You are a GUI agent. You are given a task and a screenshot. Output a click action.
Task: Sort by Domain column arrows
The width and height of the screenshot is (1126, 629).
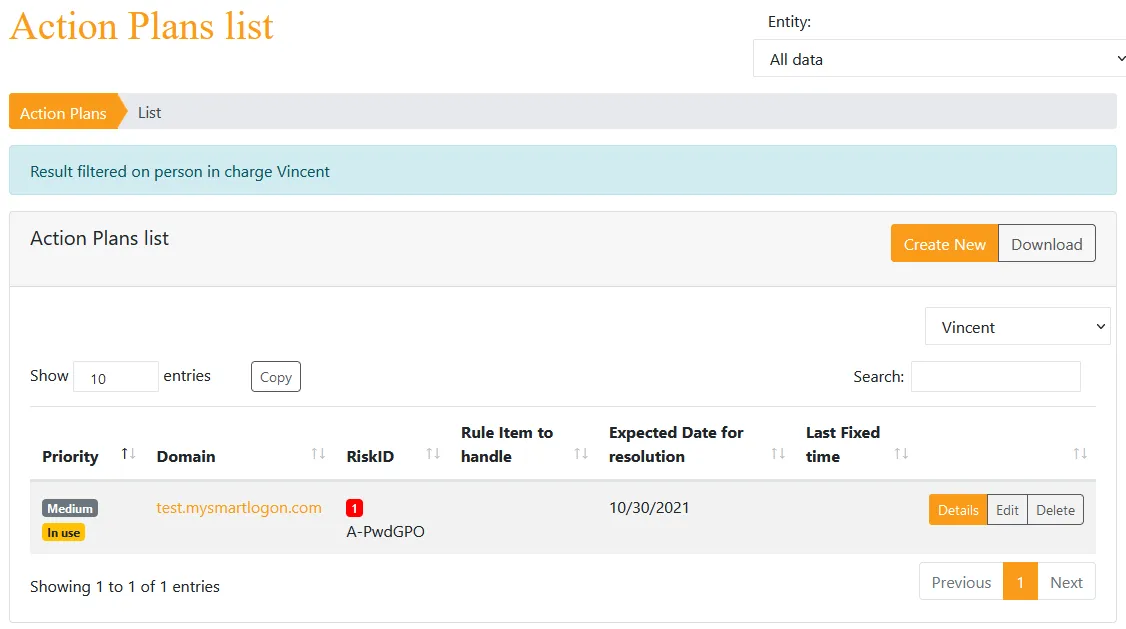click(318, 454)
